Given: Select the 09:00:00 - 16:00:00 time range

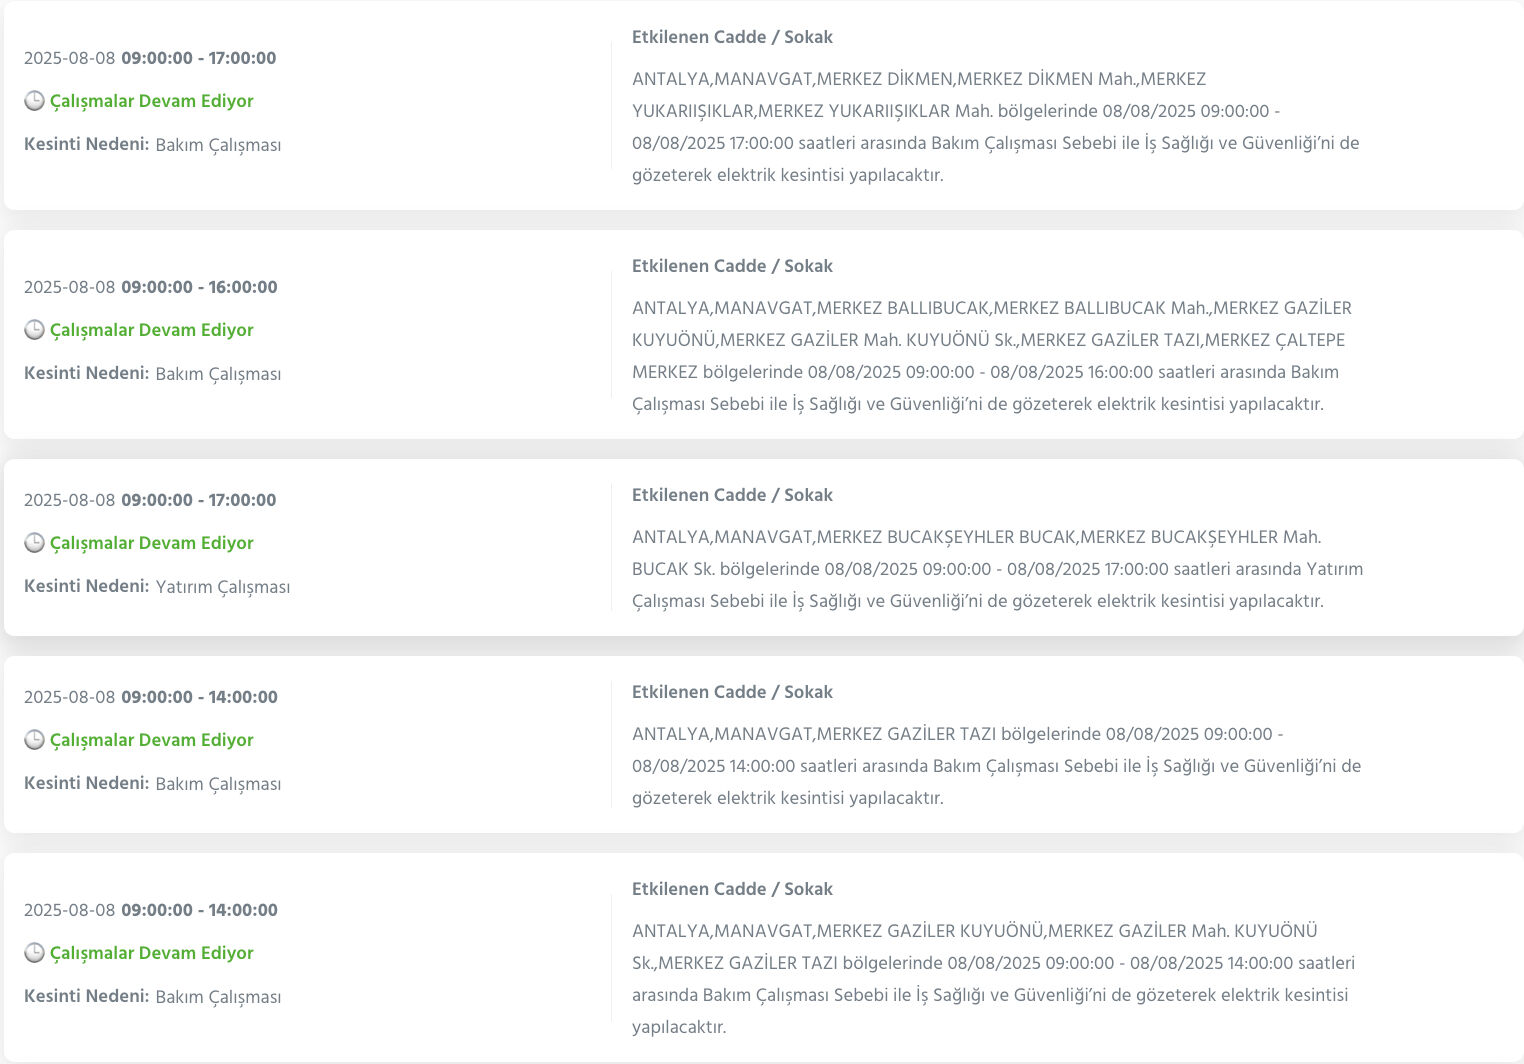Looking at the screenshot, I should 199,287.
